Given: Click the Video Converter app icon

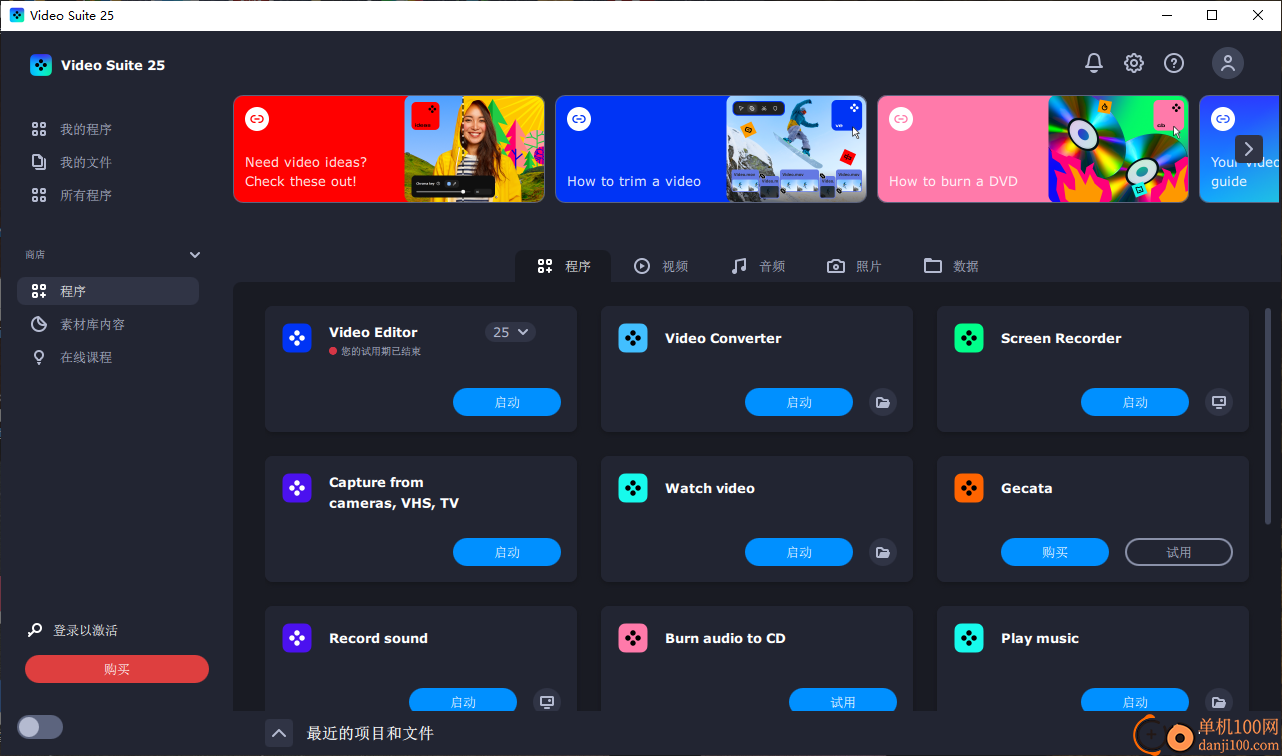Looking at the screenshot, I should pos(633,338).
